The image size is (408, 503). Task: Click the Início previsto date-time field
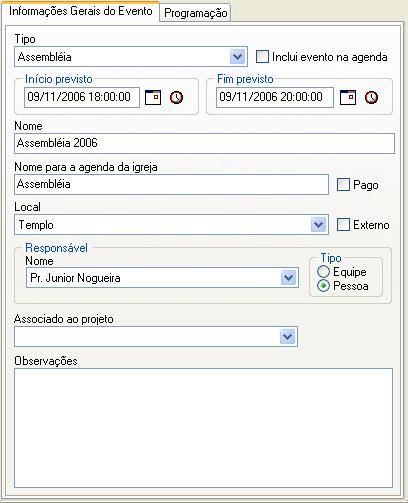(82, 97)
